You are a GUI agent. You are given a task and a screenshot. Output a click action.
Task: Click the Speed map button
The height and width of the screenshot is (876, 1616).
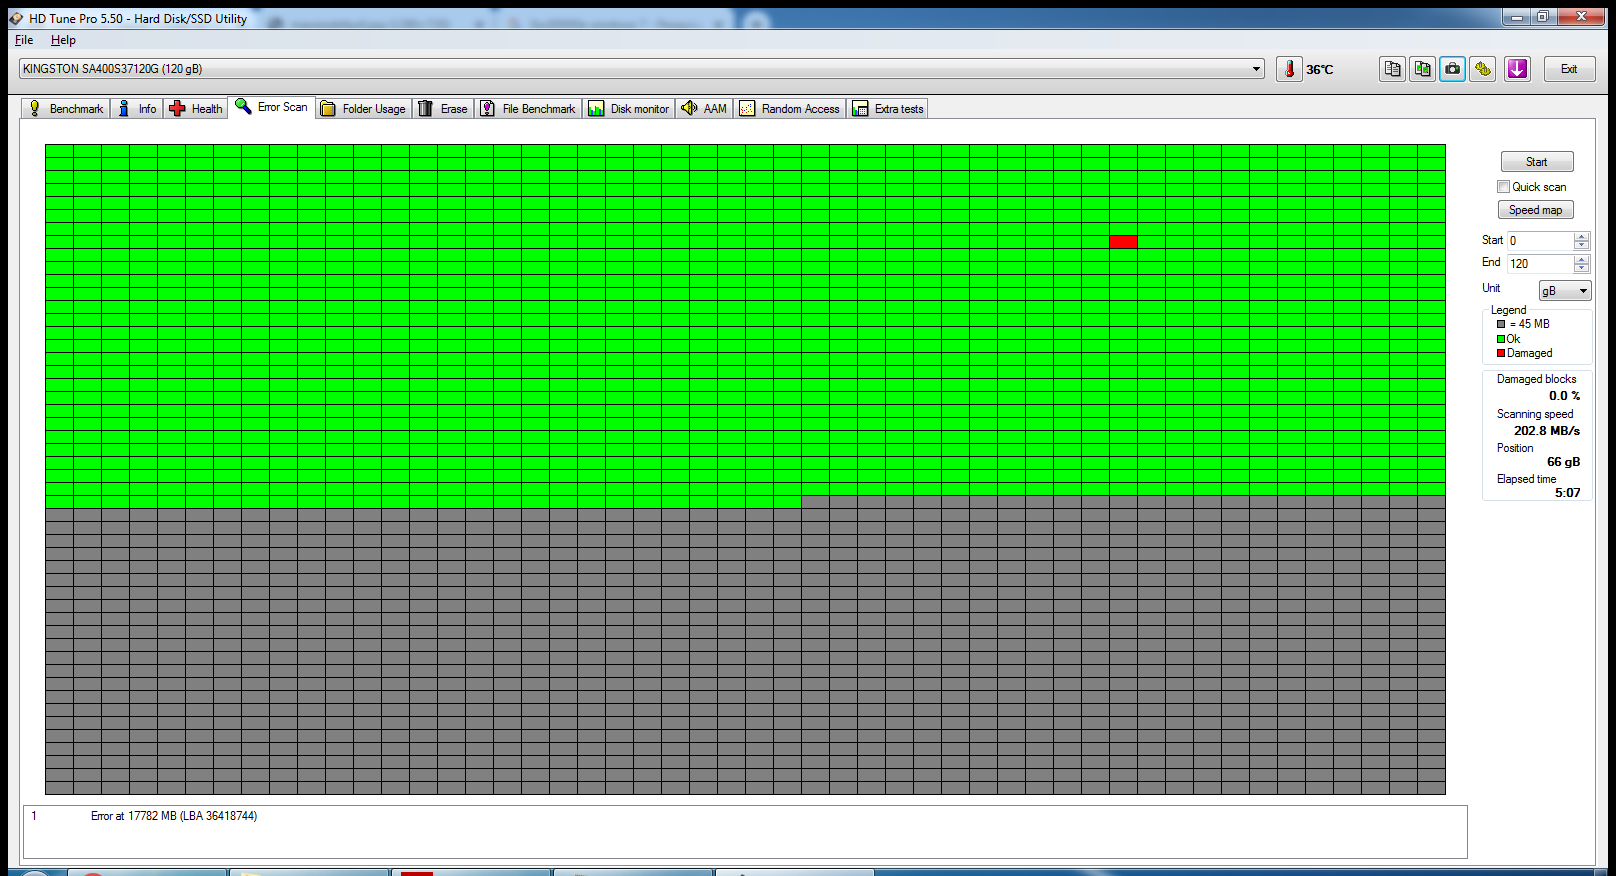coord(1536,210)
